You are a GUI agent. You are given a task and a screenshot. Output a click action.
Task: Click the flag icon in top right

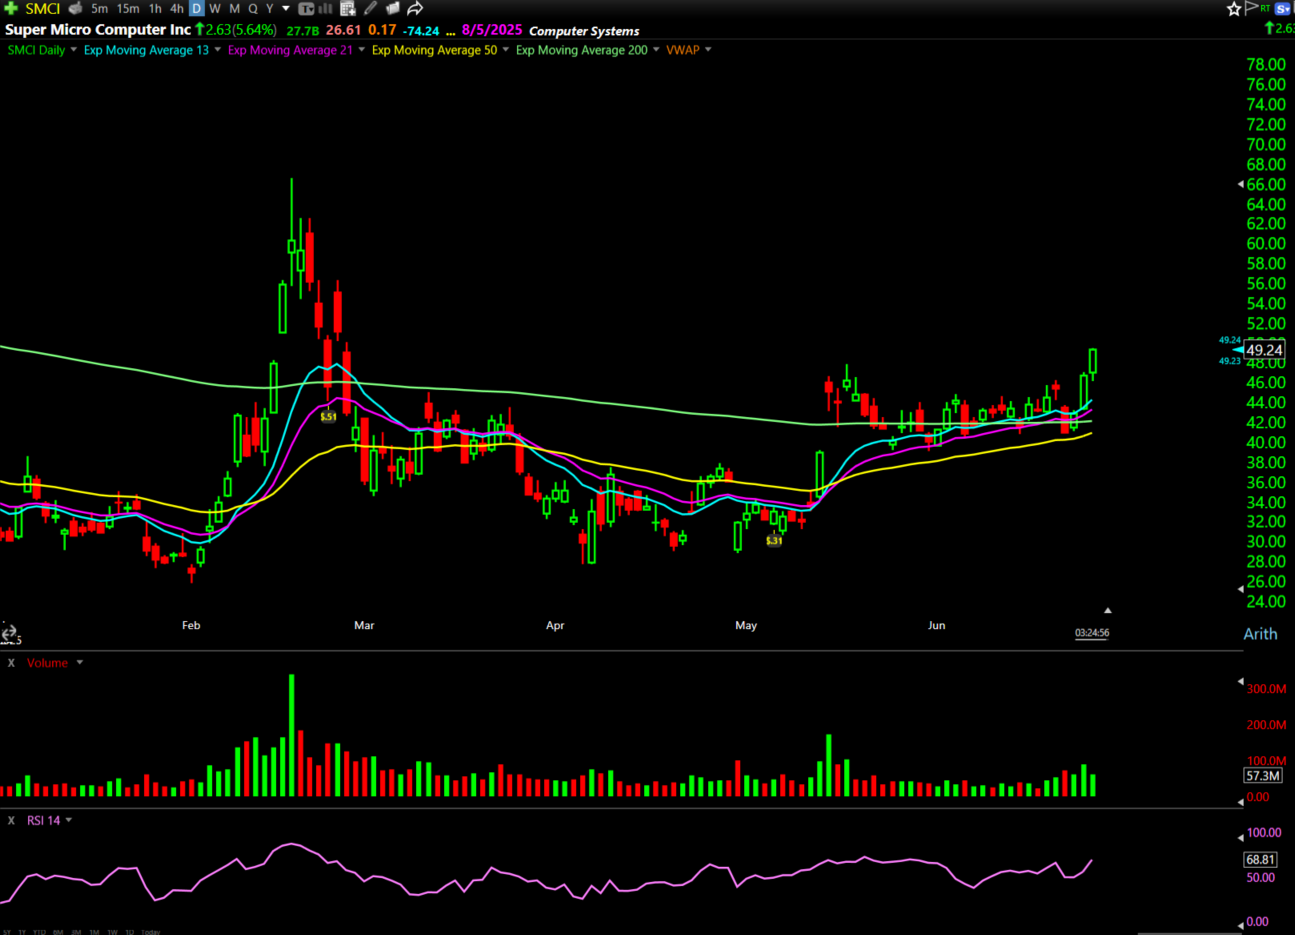pos(1251,8)
